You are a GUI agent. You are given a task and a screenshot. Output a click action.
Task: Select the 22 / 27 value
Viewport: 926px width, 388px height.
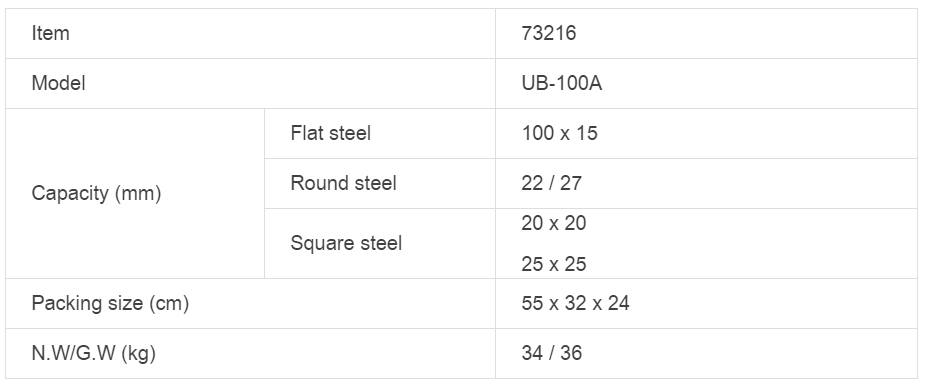[552, 183]
